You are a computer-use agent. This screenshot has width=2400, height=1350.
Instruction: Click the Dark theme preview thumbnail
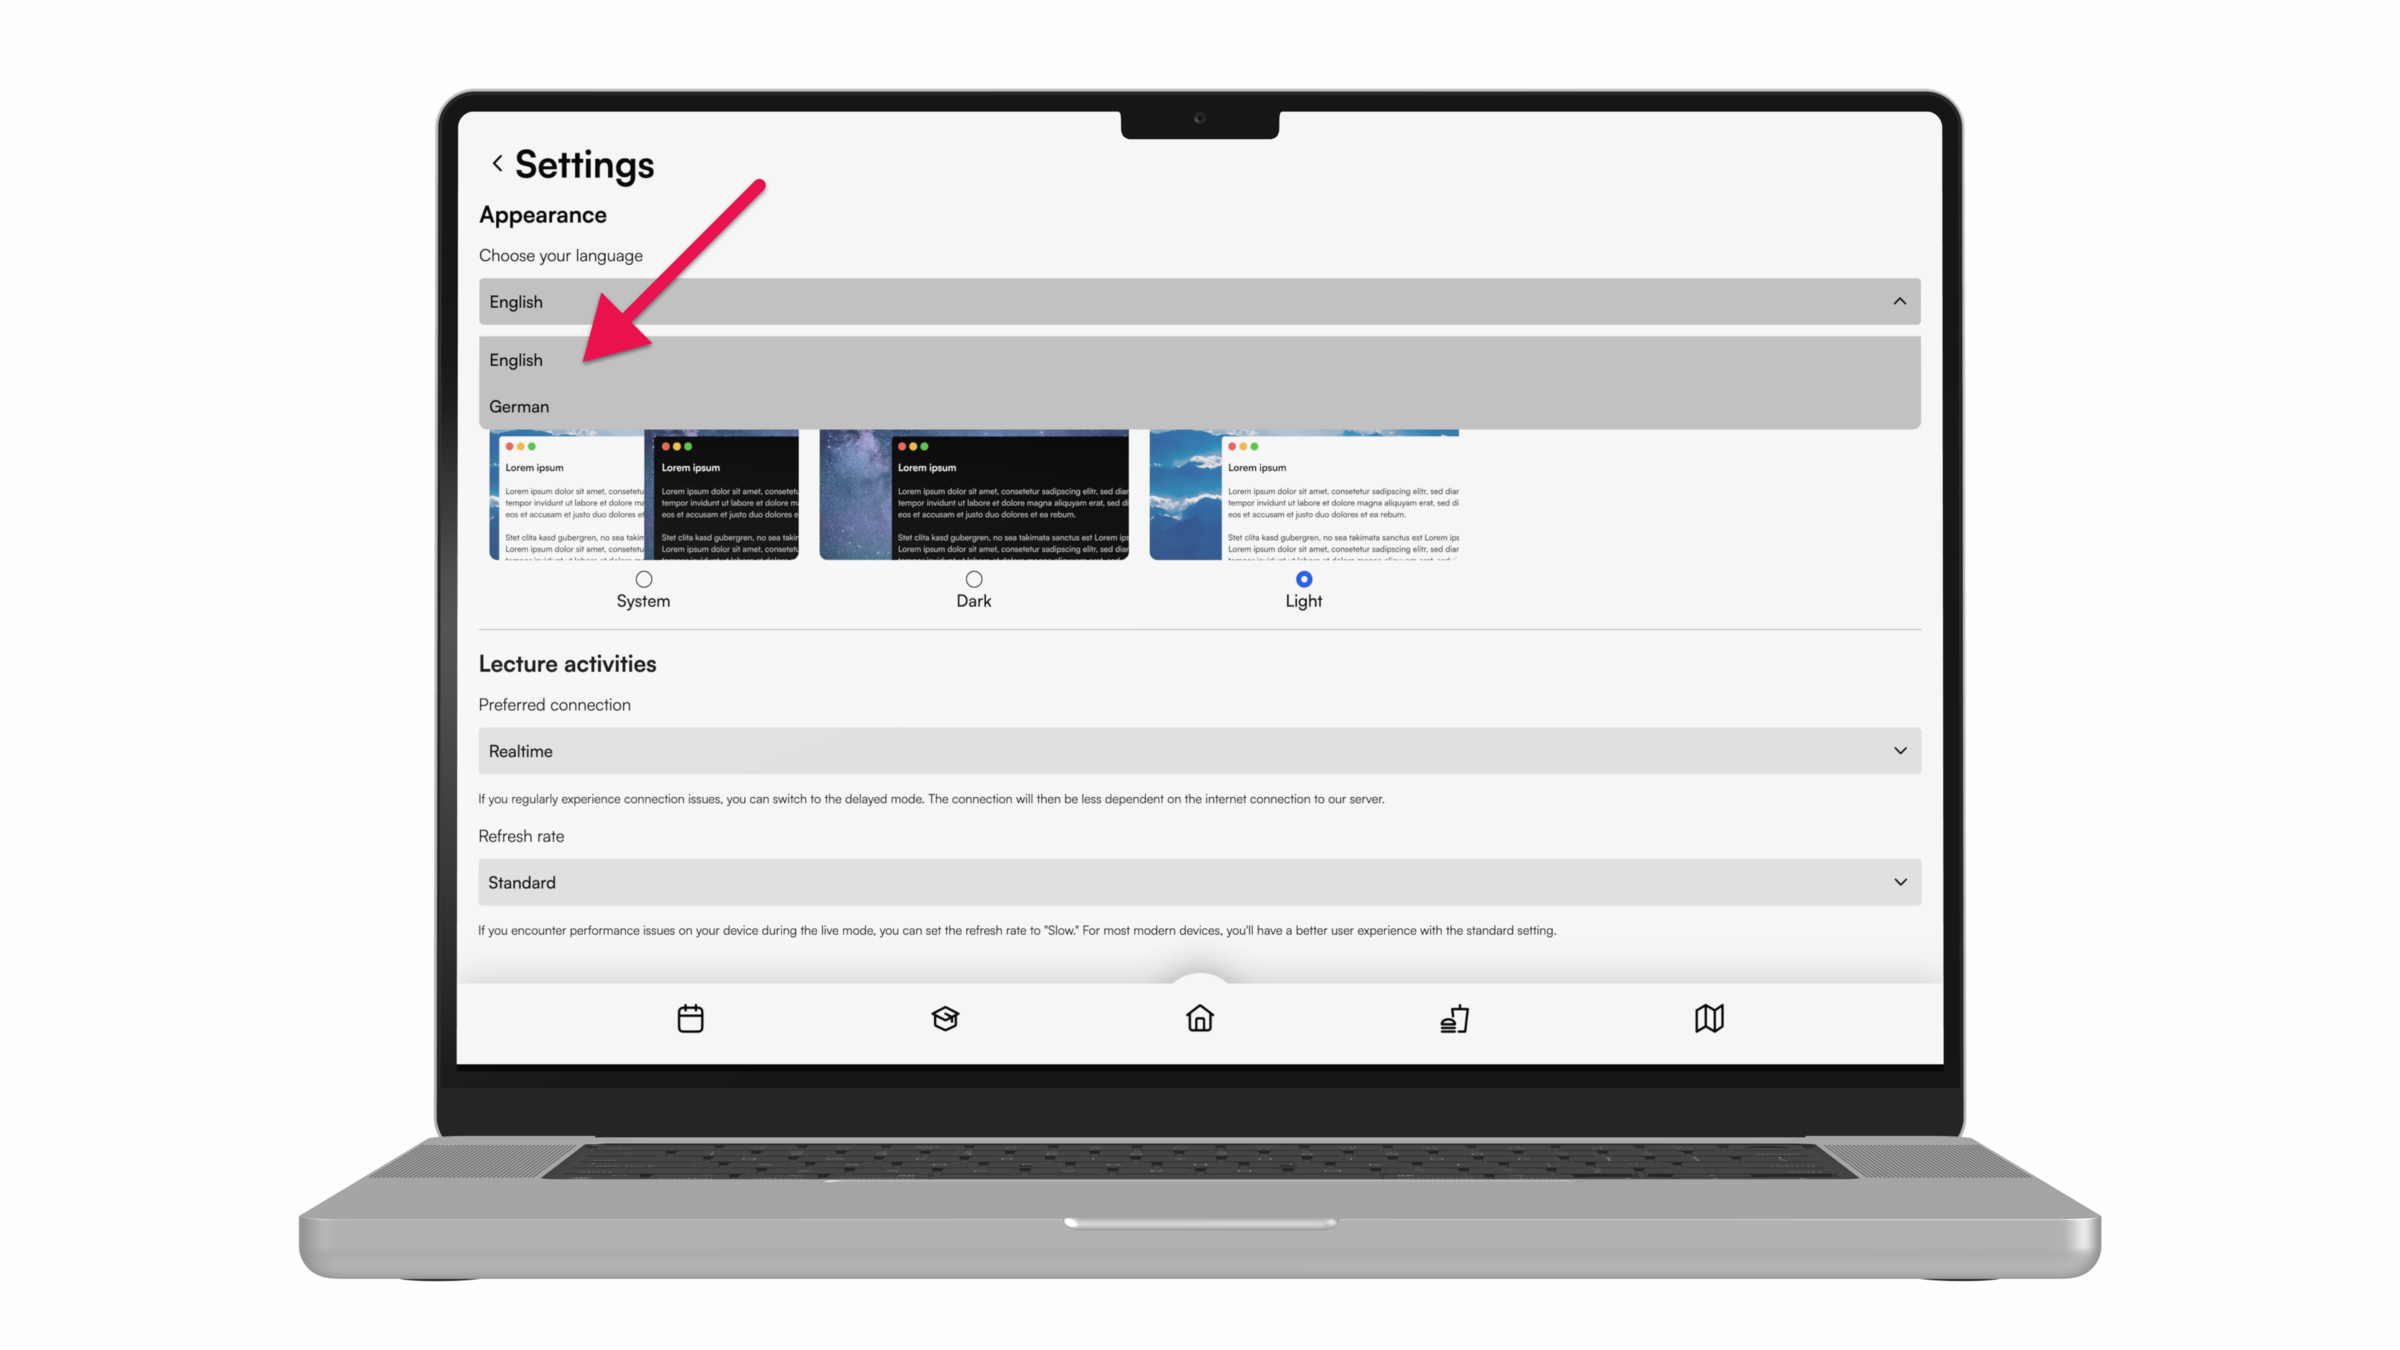(974, 495)
